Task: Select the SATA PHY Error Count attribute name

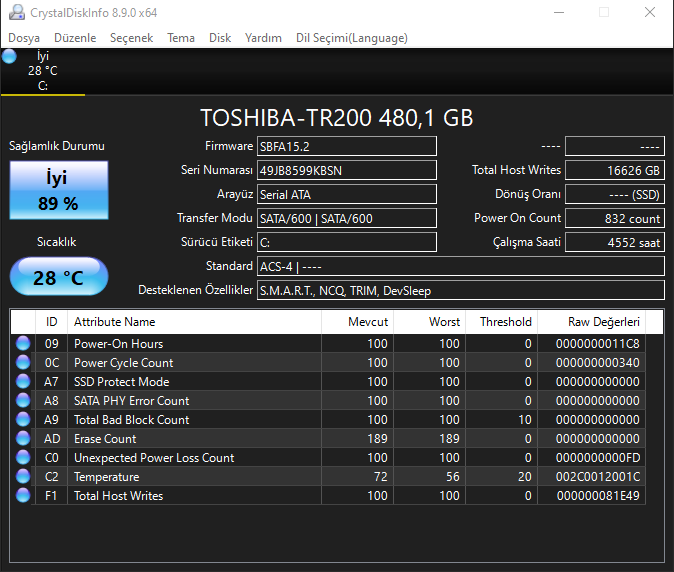Action: [132, 401]
